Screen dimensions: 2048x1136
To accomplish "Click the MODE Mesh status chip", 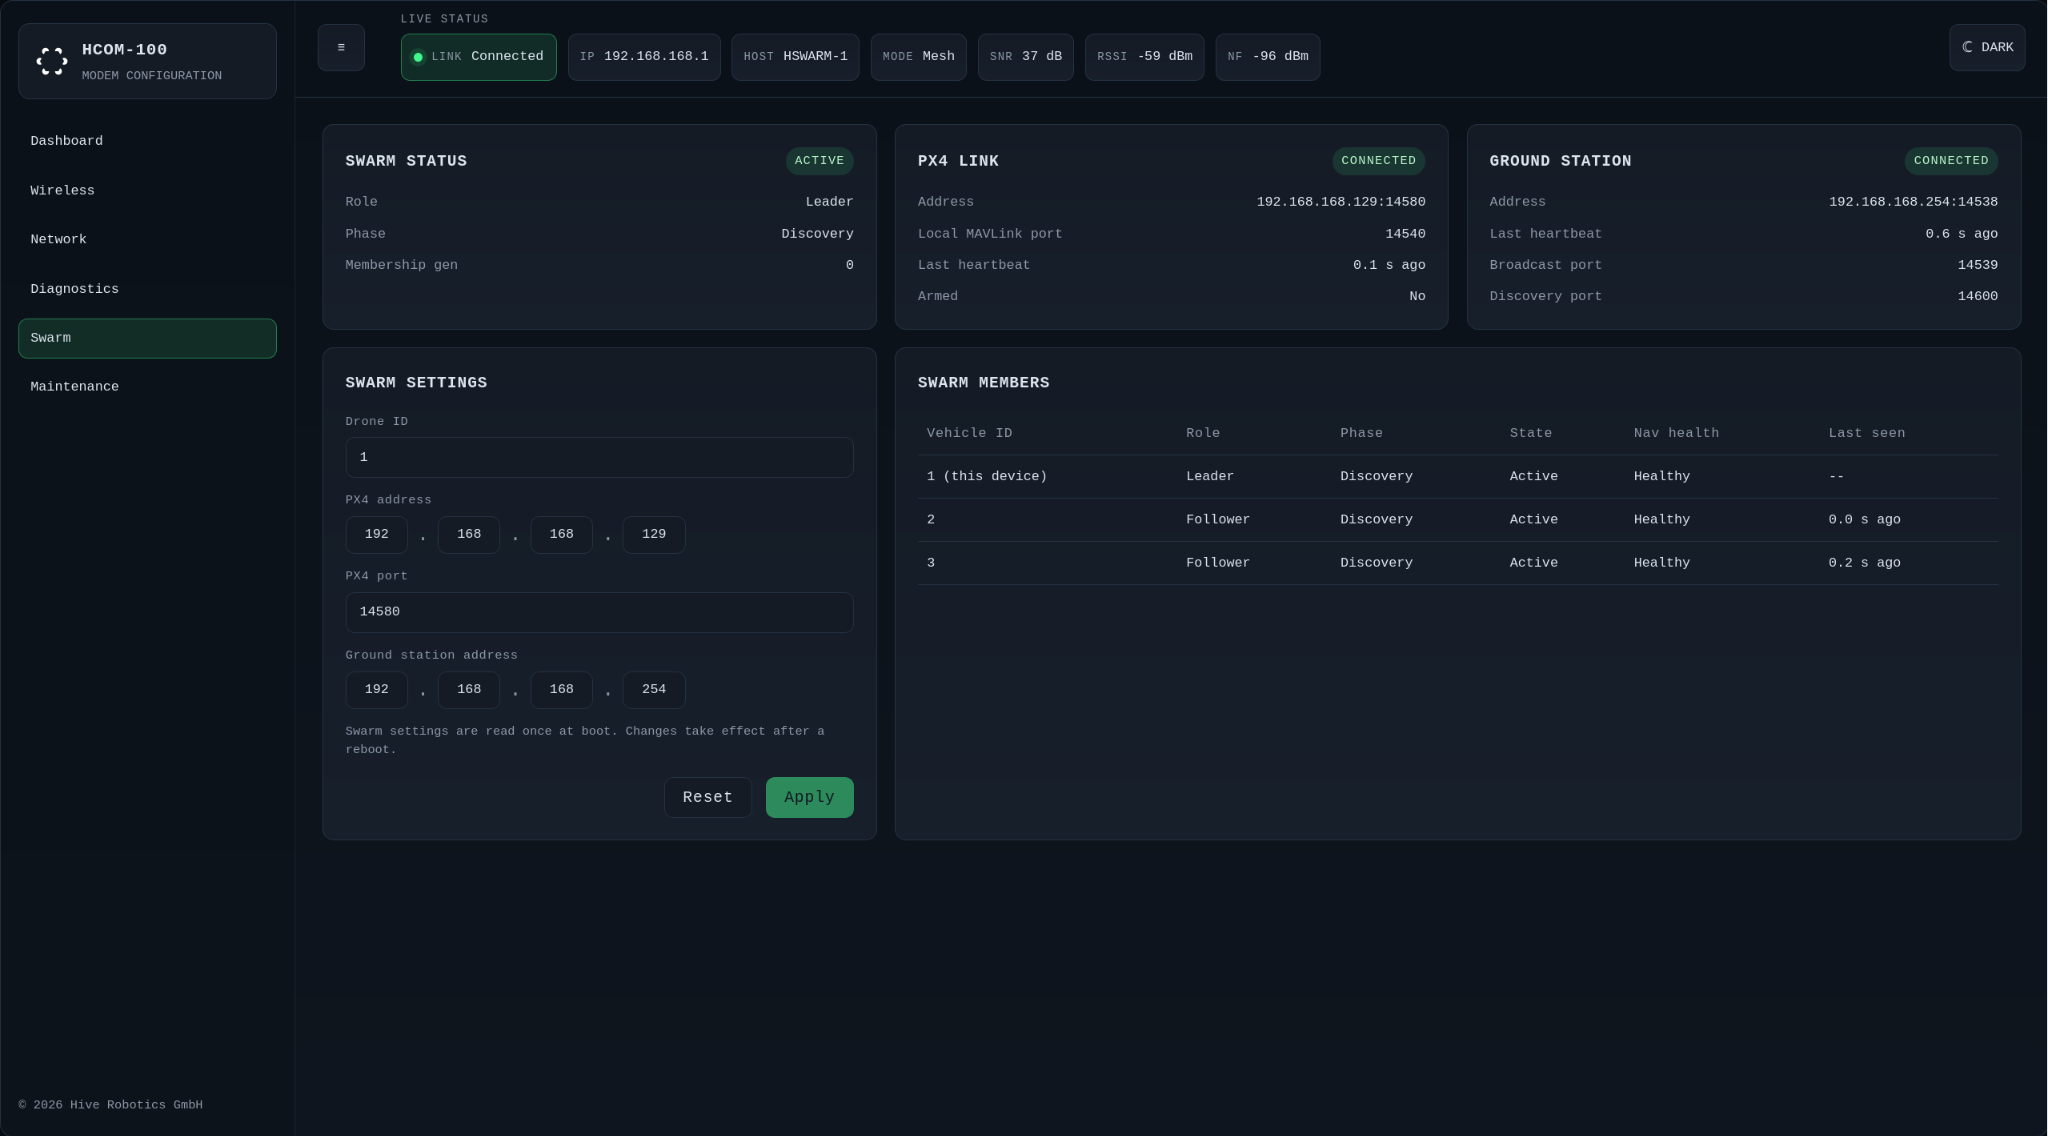I will coord(918,57).
